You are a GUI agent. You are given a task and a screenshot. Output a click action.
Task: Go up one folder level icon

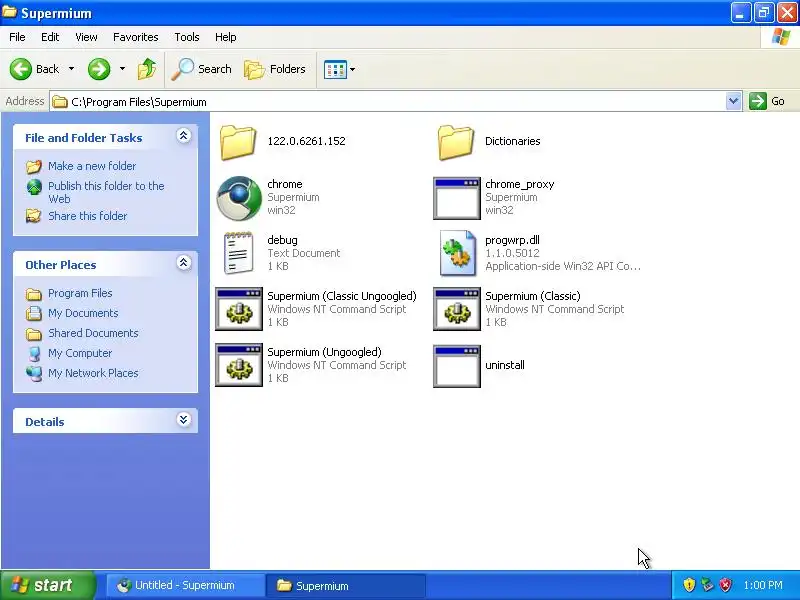pyautogui.click(x=147, y=69)
